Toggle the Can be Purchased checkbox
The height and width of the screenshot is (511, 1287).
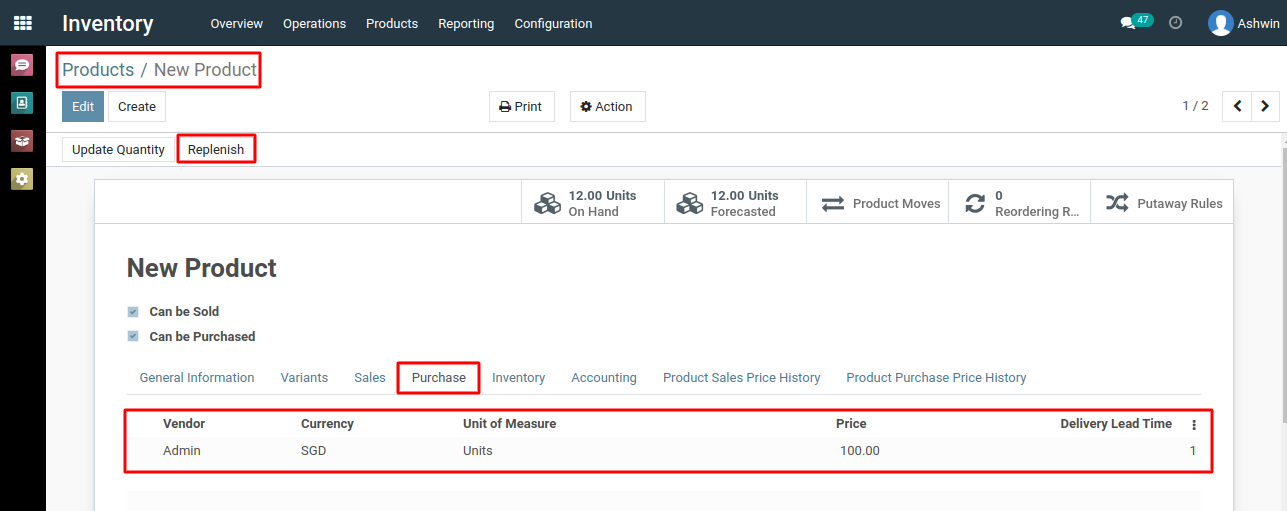pyautogui.click(x=133, y=337)
